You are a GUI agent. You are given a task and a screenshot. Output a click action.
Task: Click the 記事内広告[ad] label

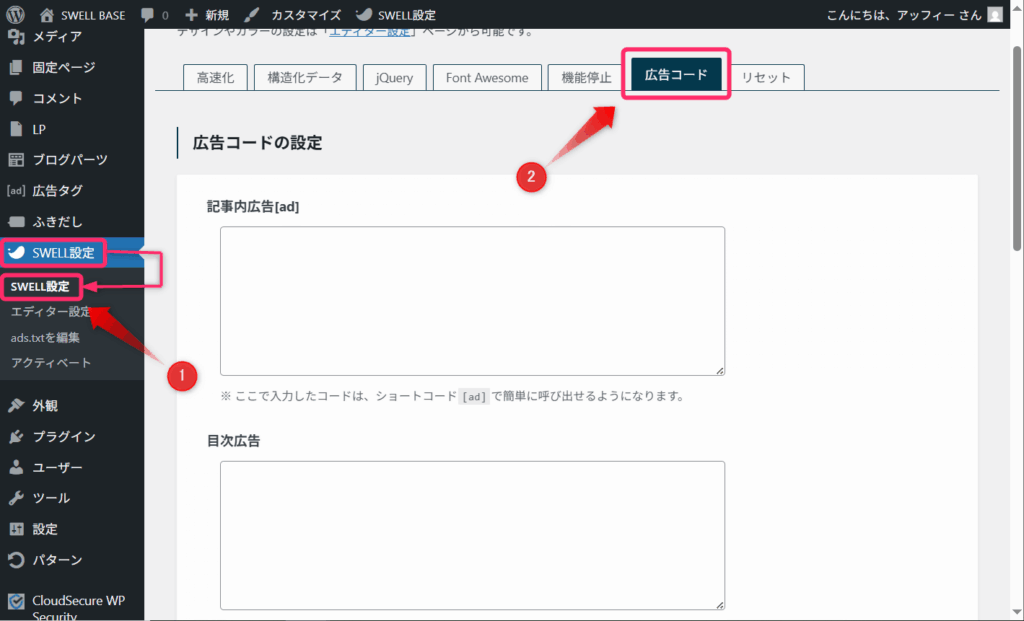(253, 206)
